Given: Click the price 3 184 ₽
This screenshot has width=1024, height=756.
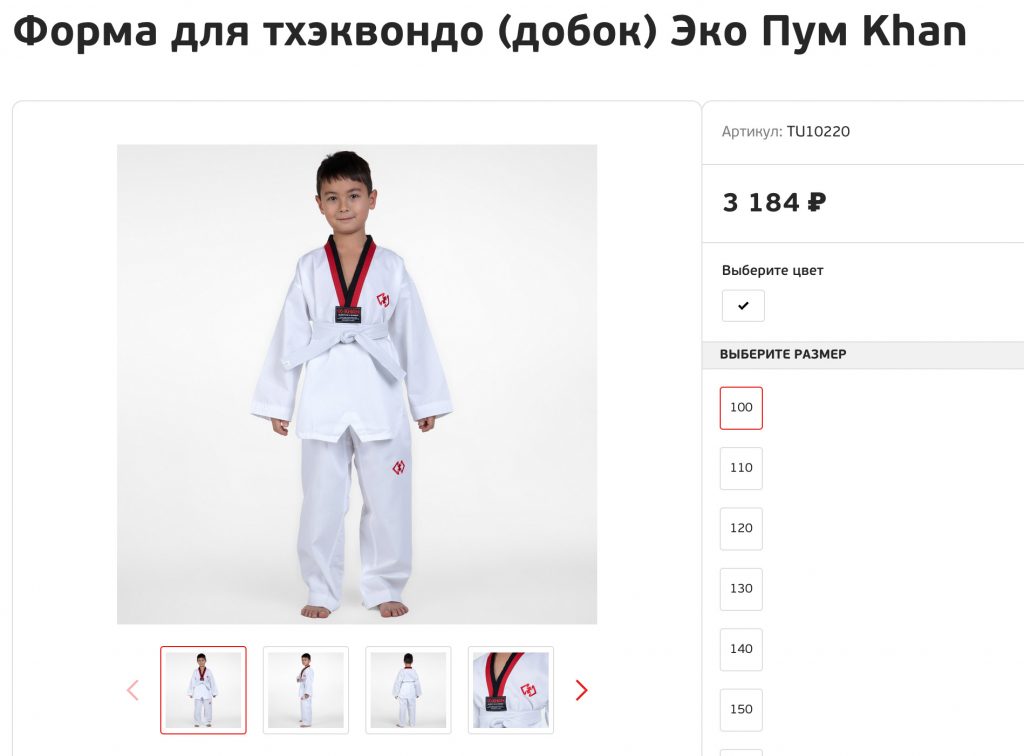Looking at the screenshot, I should [x=775, y=202].
